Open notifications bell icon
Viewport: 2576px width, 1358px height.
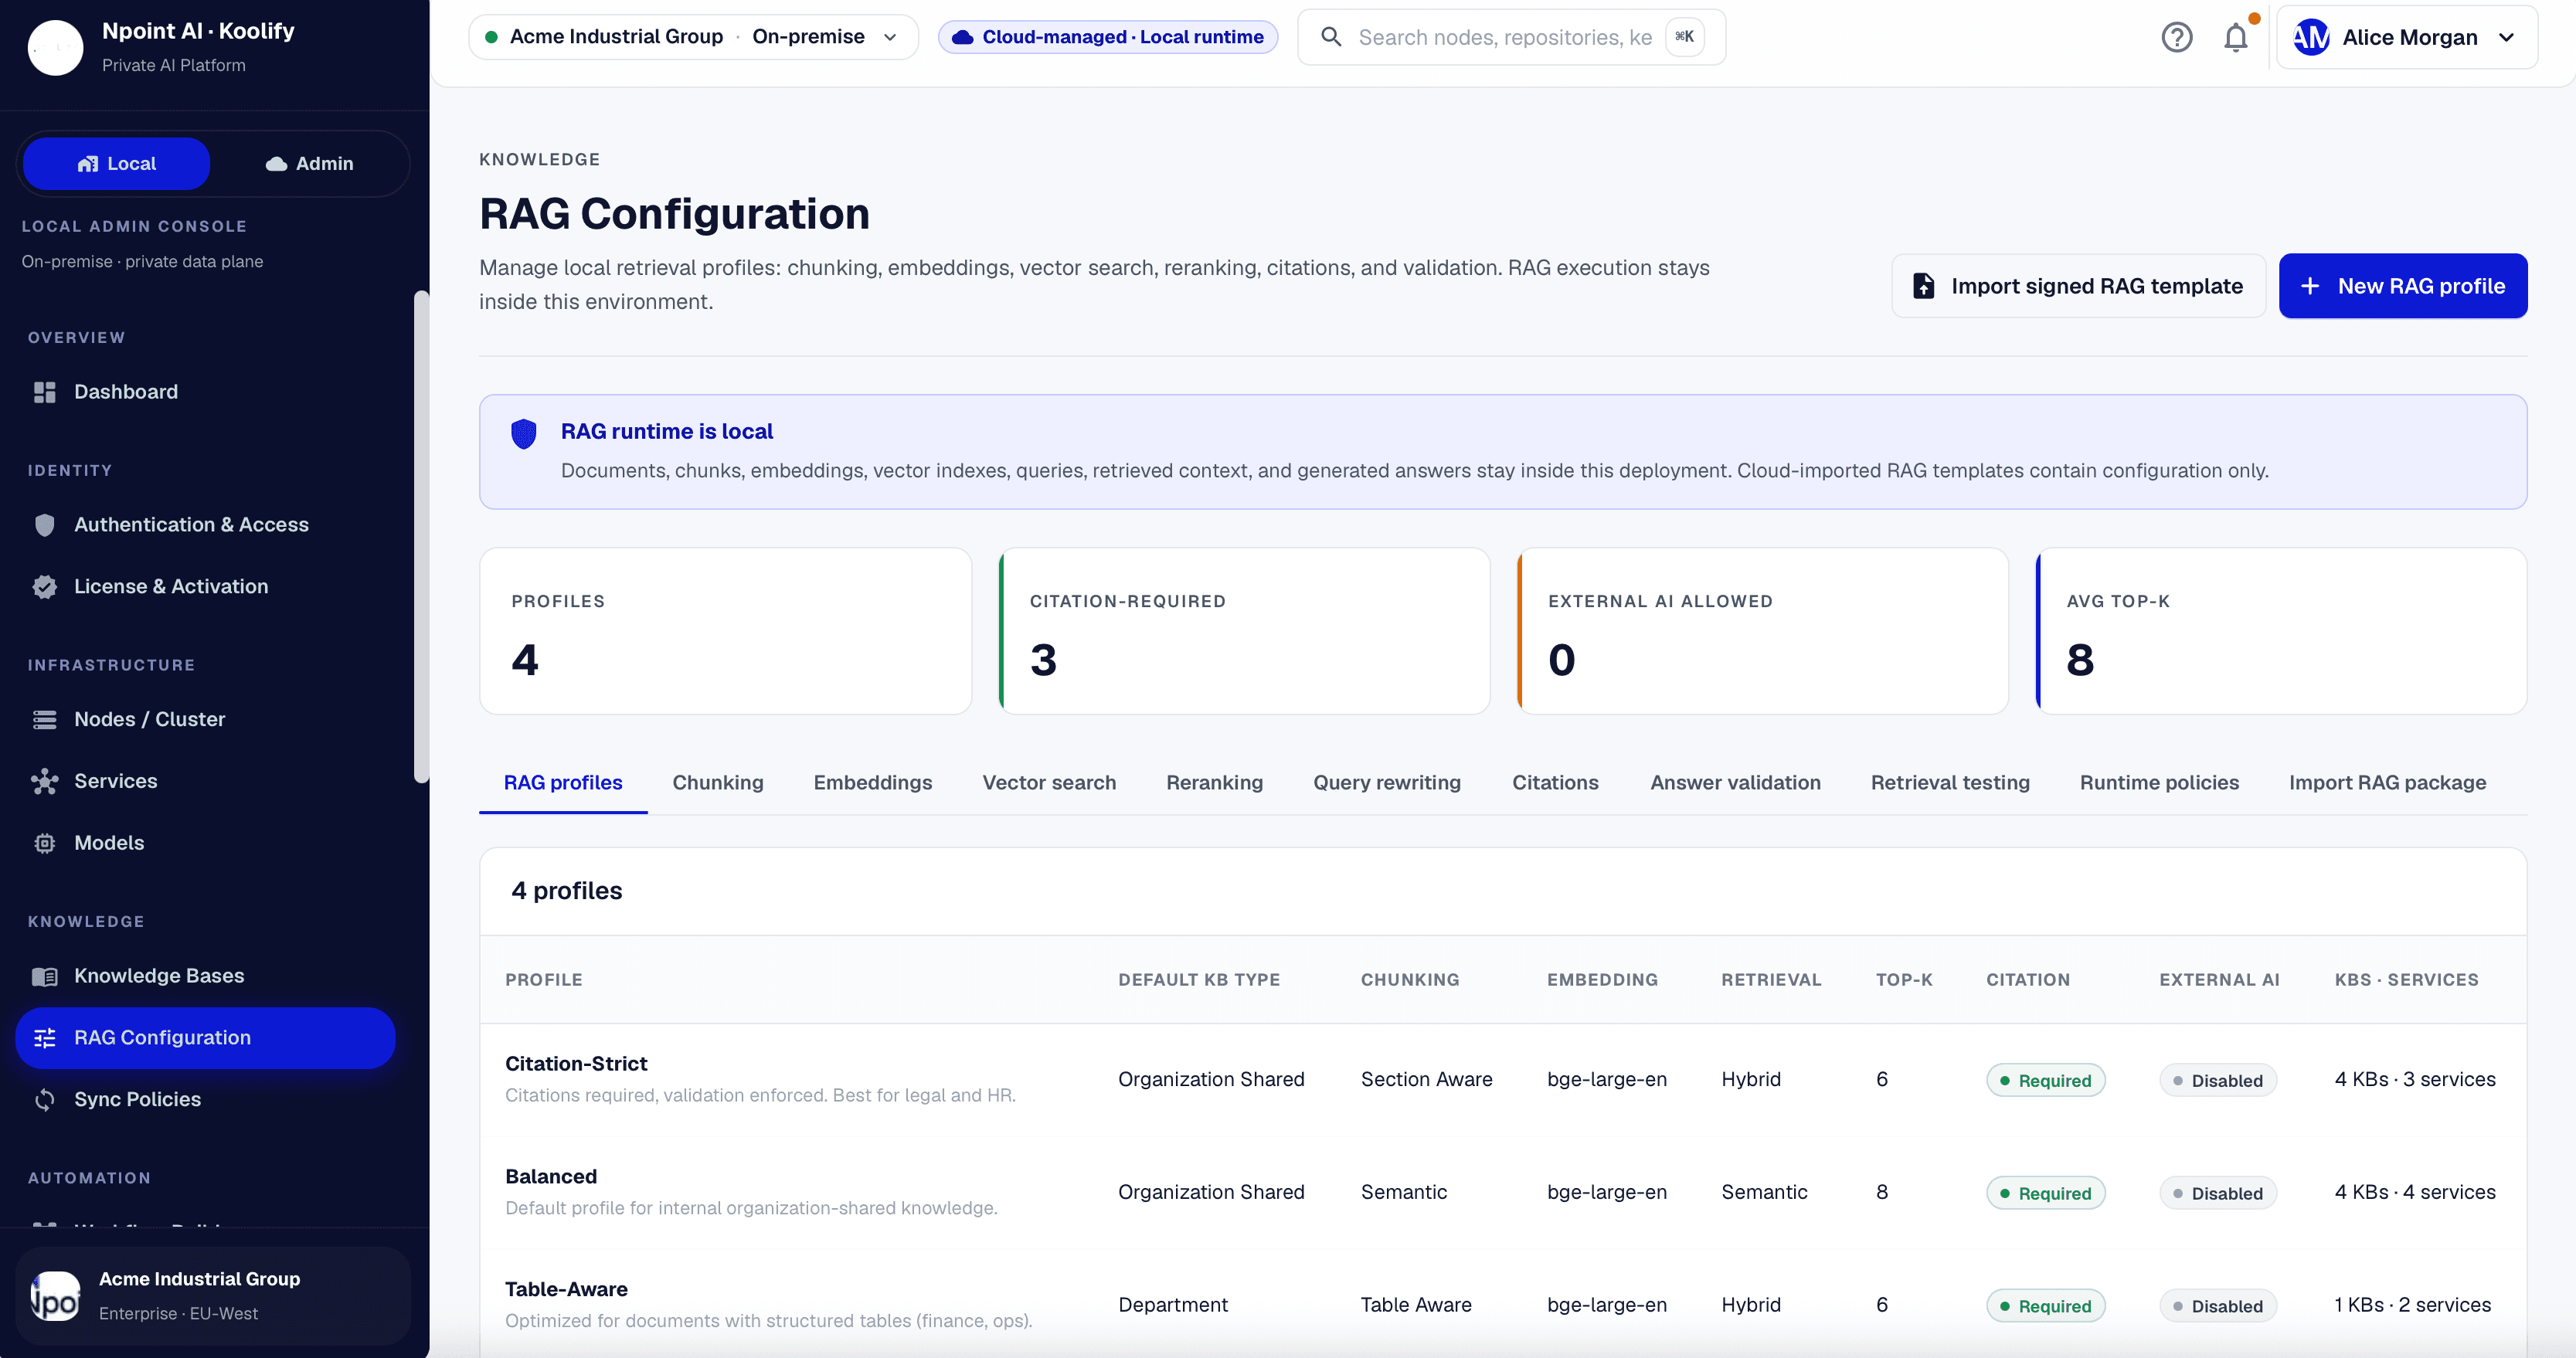pyautogui.click(x=2235, y=37)
